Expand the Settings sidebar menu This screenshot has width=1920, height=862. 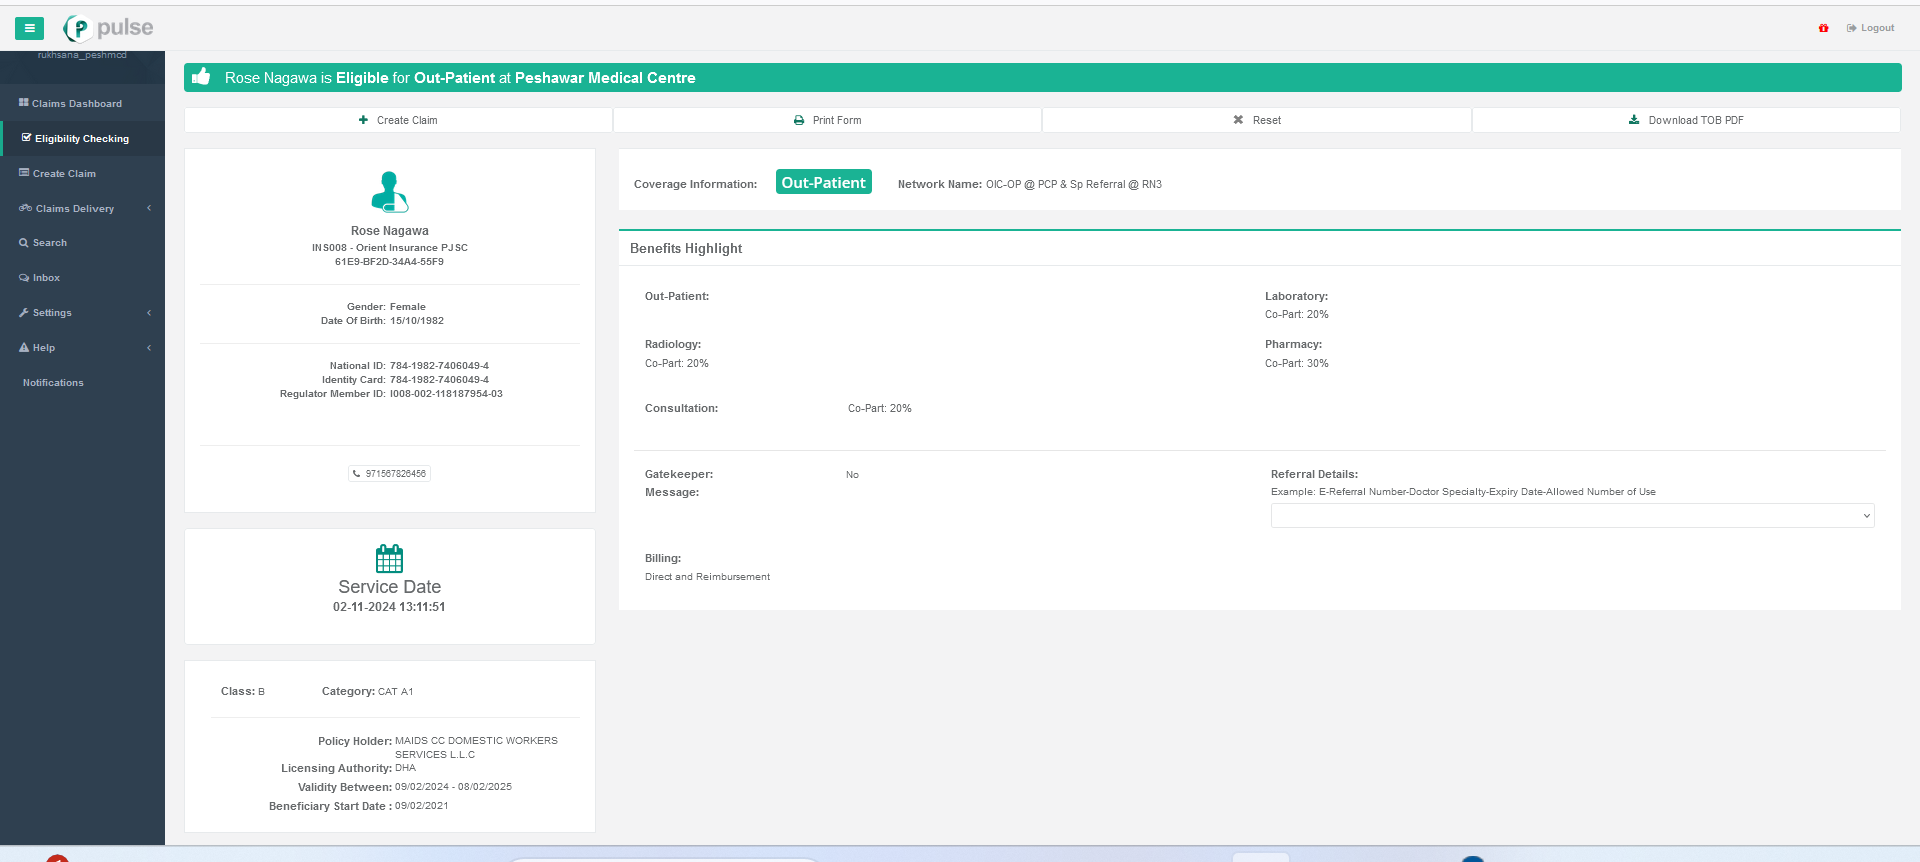click(52, 313)
